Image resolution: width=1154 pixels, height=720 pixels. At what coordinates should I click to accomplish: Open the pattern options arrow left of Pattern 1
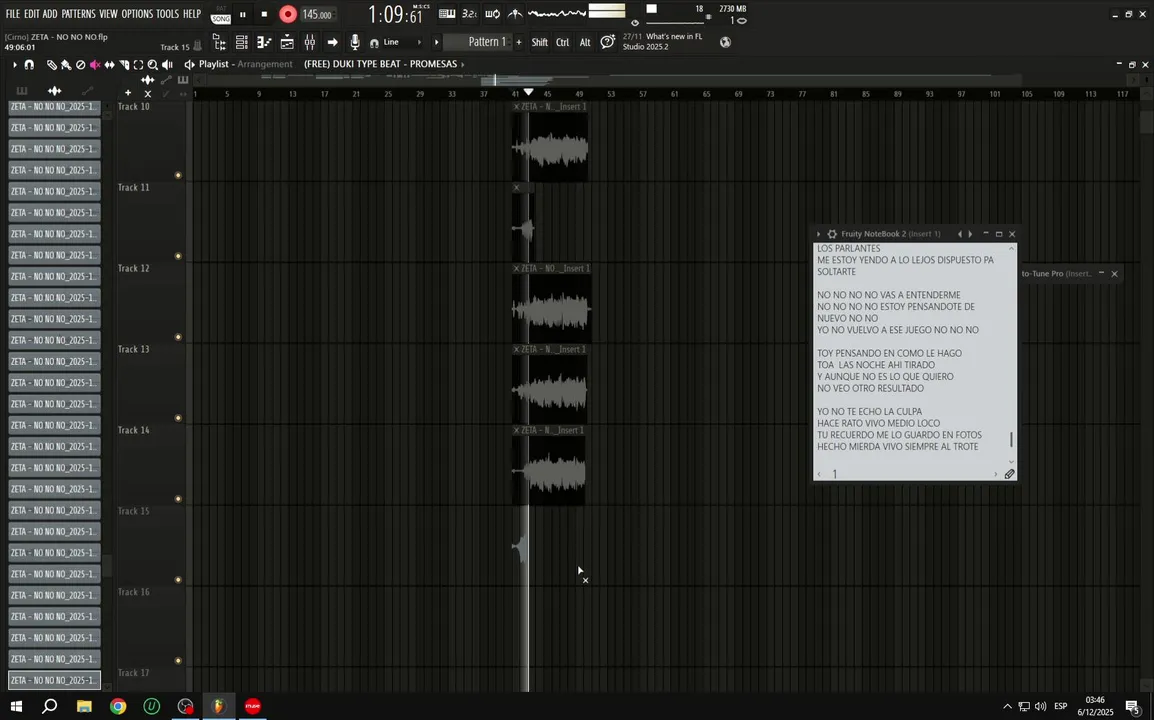pyautogui.click(x=436, y=42)
